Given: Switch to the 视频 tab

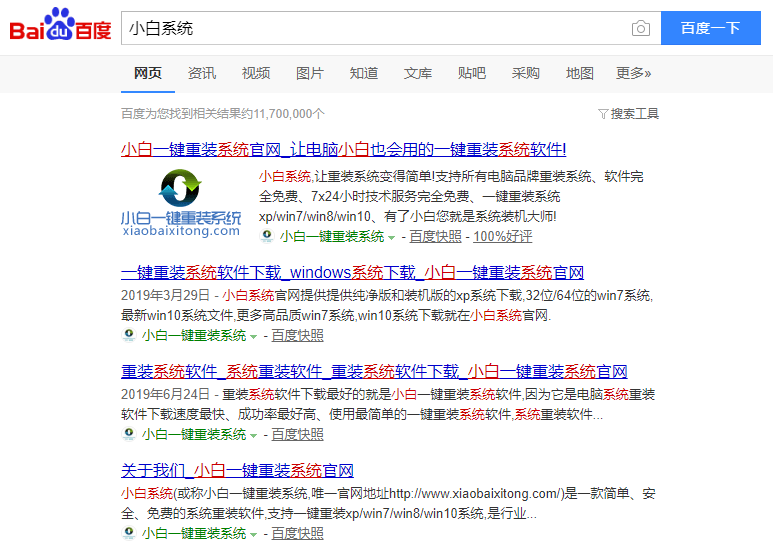Looking at the screenshot, I should click(x=256, y=73).
